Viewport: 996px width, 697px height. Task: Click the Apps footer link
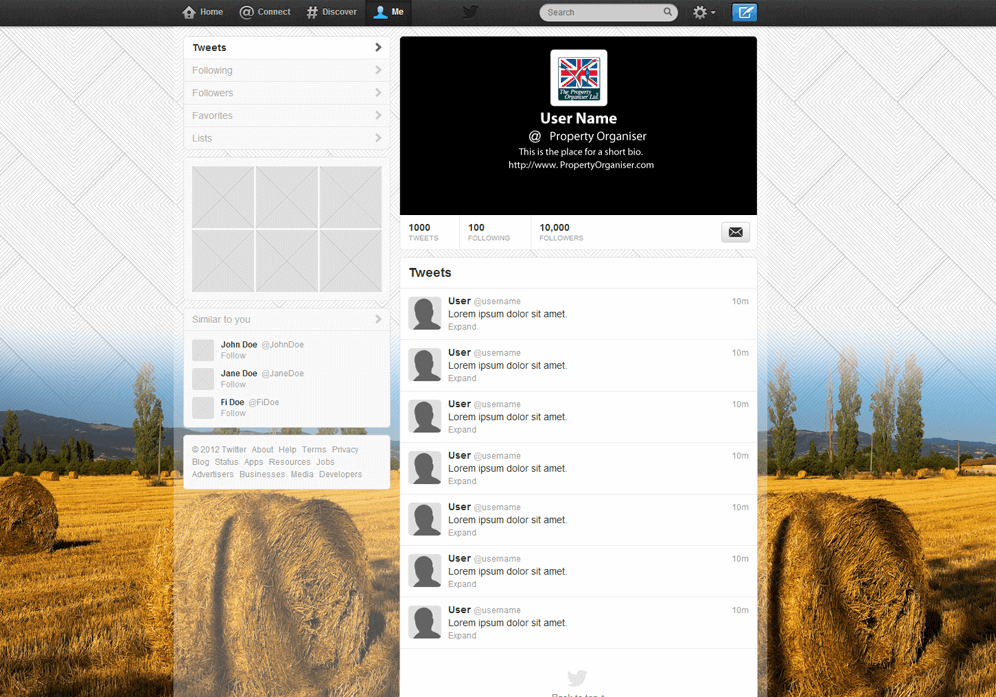pos(253,462)
